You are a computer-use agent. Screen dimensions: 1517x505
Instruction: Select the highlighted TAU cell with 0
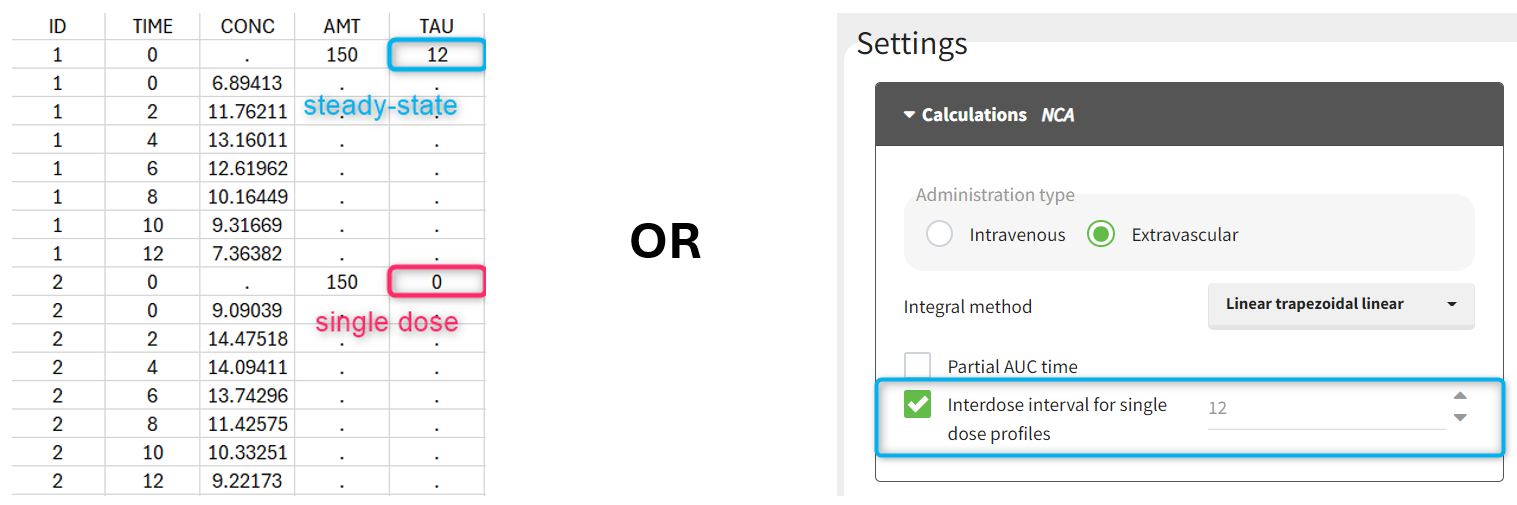pos(437,282)
